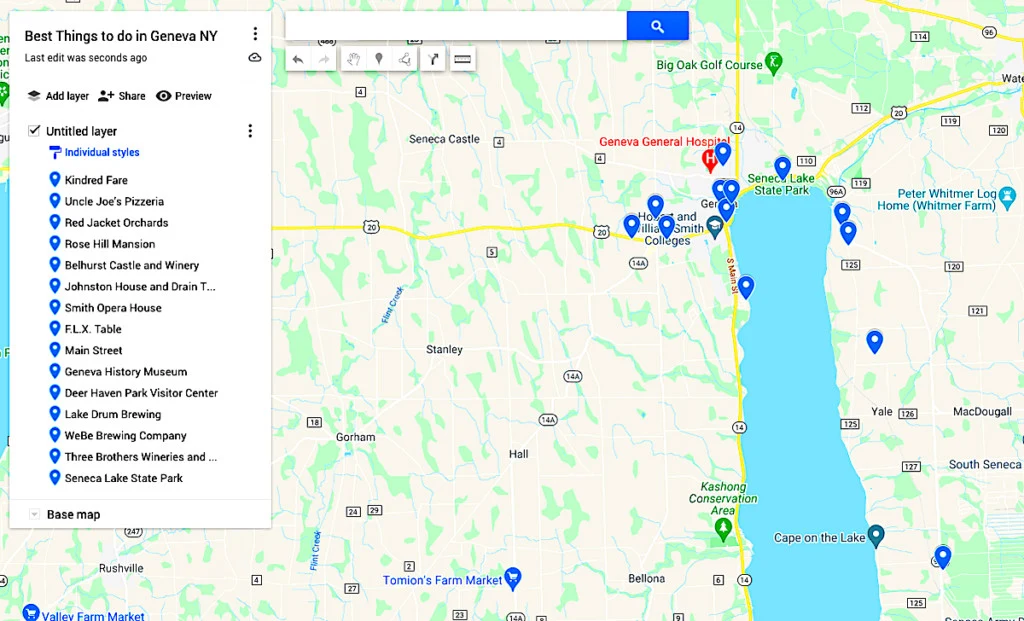Open Untitled layer options three-dot menu
1024x621 pixels.
tap(249, 131)
